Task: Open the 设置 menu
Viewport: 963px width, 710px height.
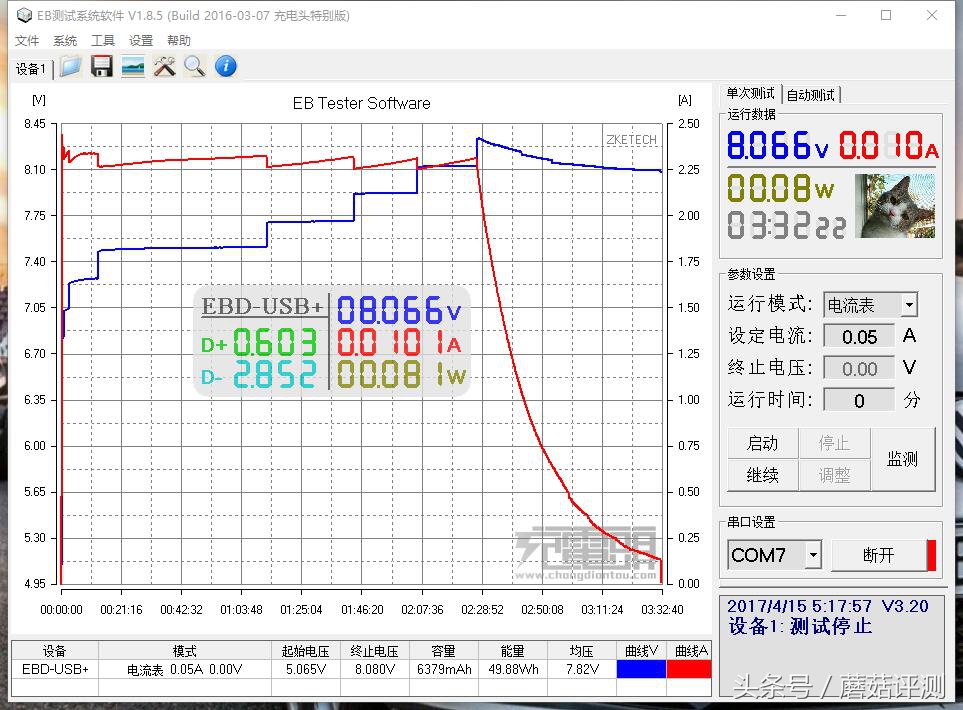Action: point(141,41)
